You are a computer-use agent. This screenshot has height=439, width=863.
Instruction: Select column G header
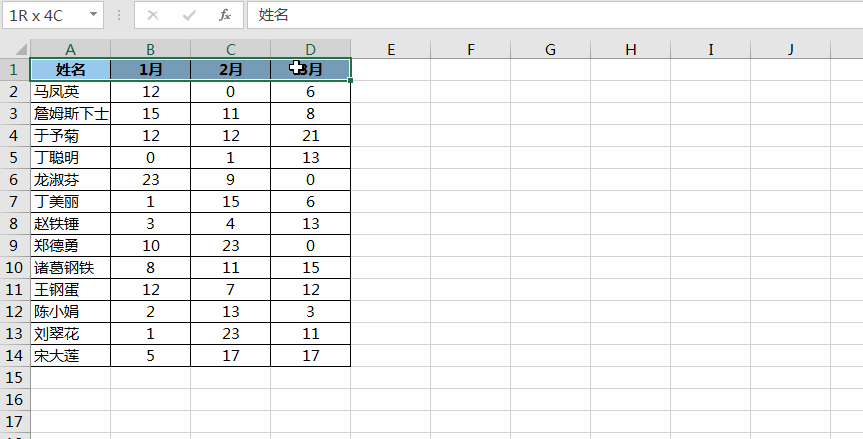[x=550, y=49]
